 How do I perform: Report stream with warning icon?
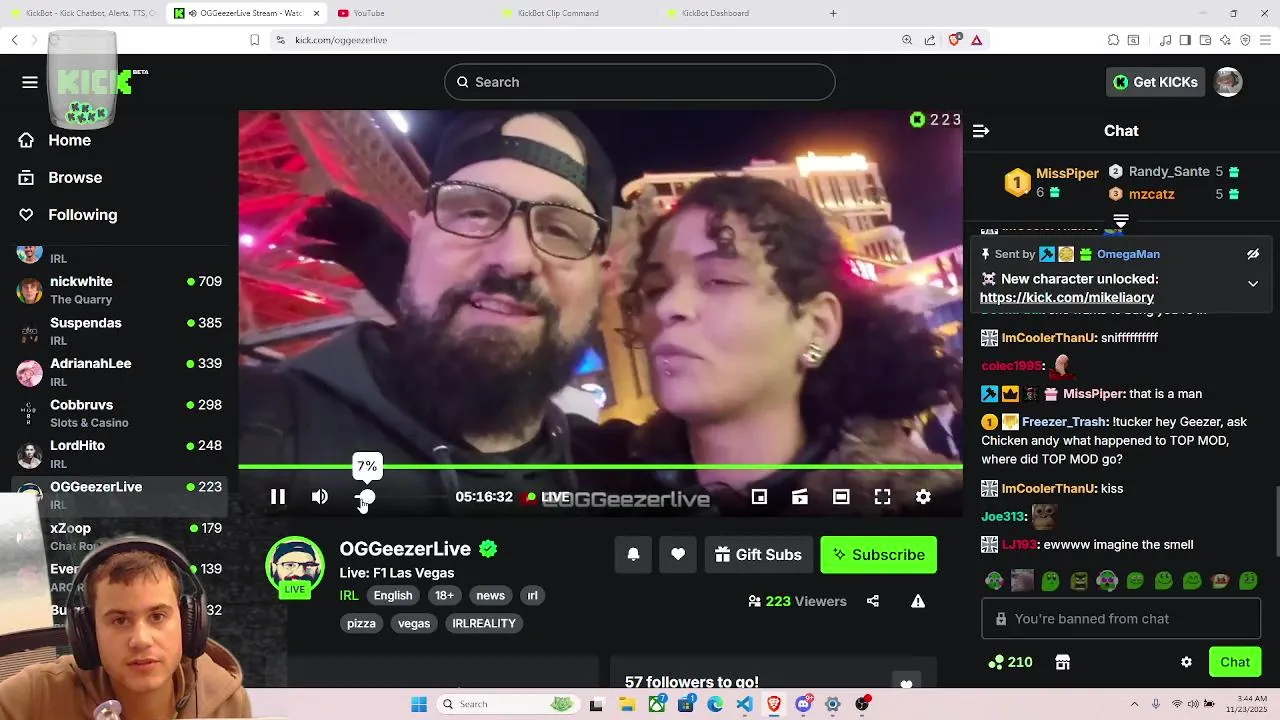click(x=918, y=601)
